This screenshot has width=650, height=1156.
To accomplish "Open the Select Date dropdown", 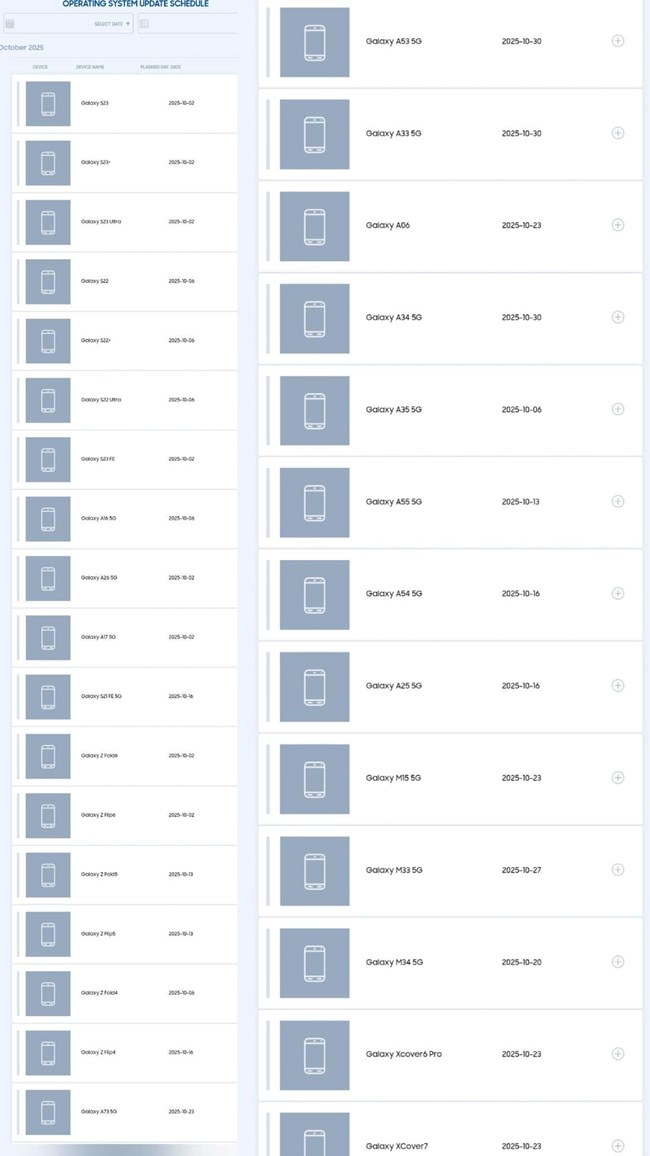I will [112, 23].
